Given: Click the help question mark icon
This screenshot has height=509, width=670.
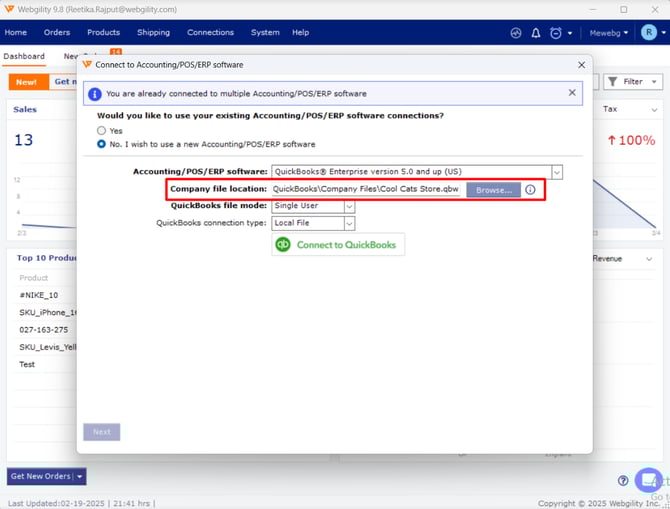Looking at the screenshot, I should (x=623, y=481).
